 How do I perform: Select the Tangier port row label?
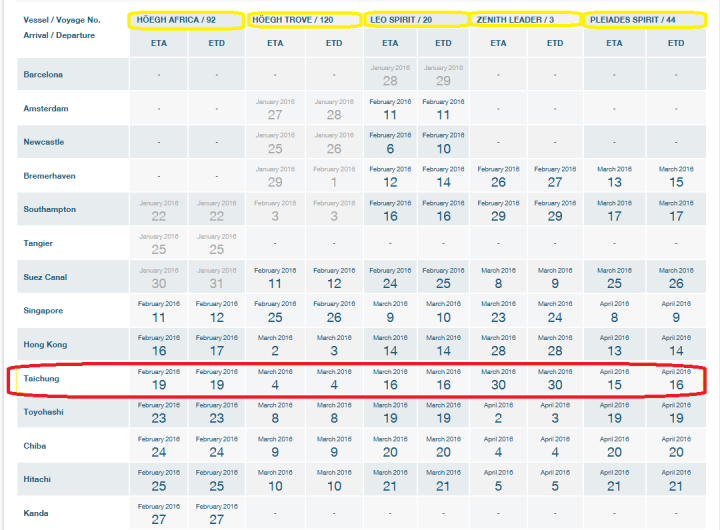pos(38,243)
